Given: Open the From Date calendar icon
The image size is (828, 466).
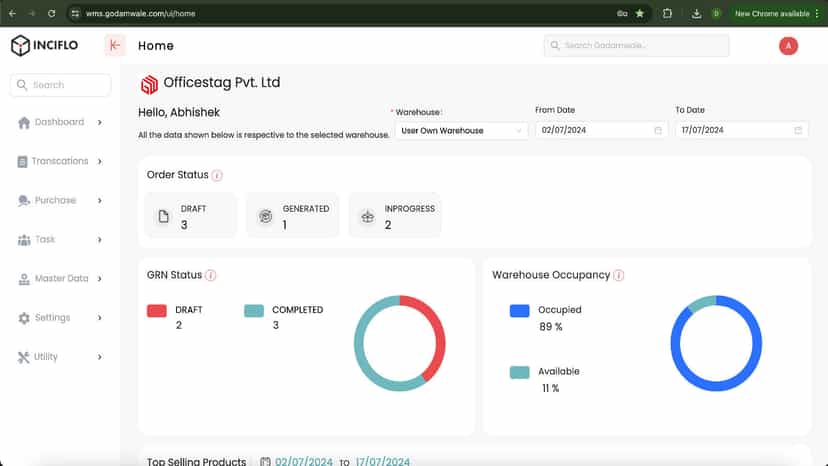Looking at the screenshot, I should pos(658,130).
